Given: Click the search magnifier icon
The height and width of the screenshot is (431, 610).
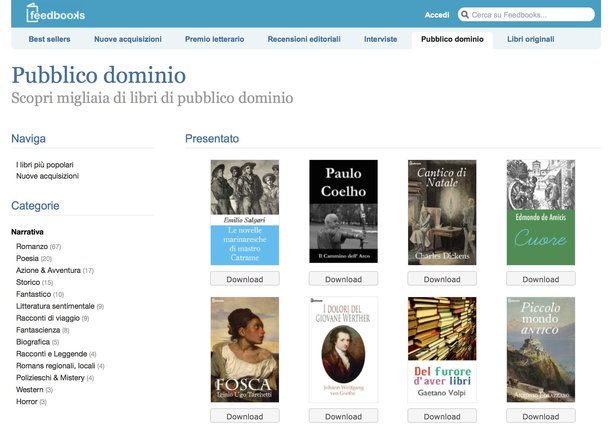Looking at the screenshot, I should (465, 15).
